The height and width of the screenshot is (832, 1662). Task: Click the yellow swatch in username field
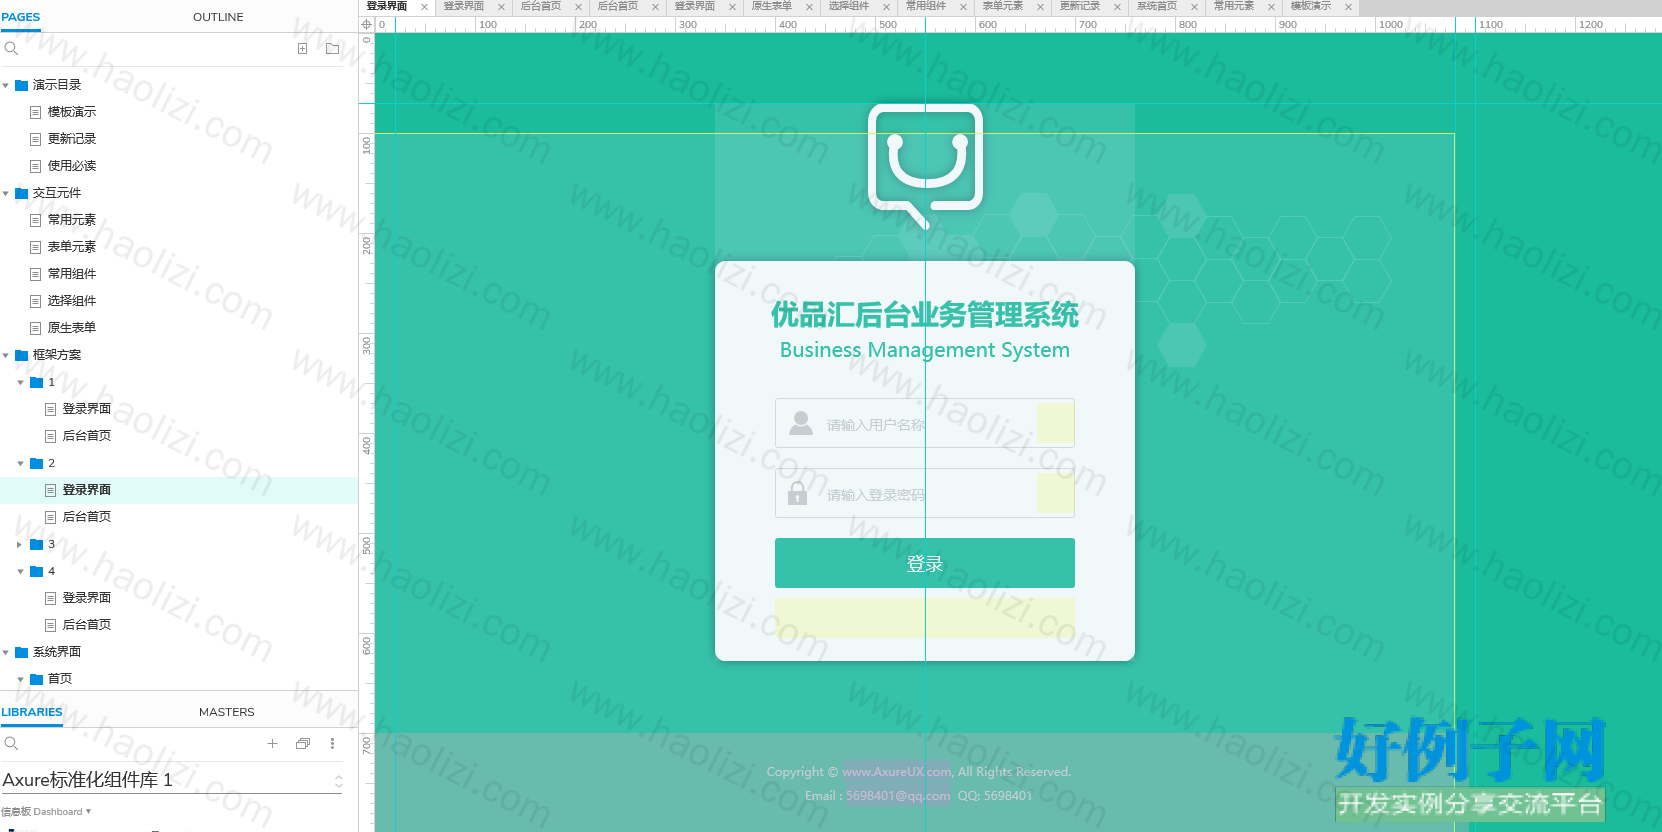tap(1055, 423)
